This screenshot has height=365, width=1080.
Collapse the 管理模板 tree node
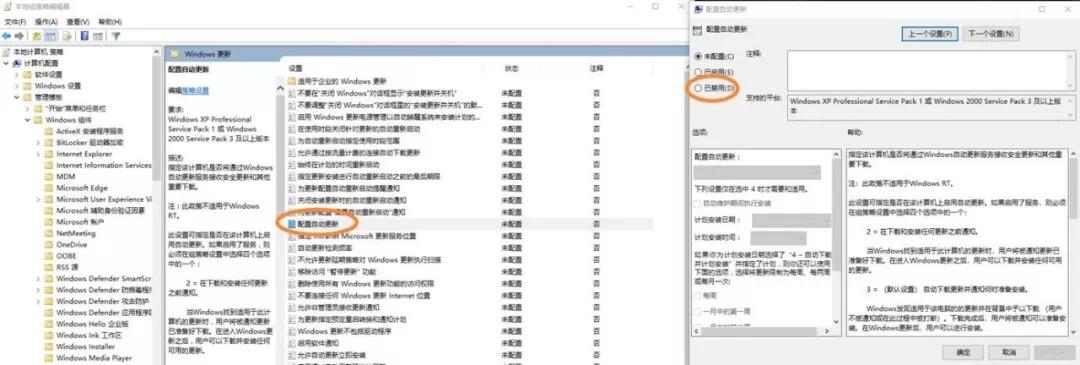(x=17, y=97)
